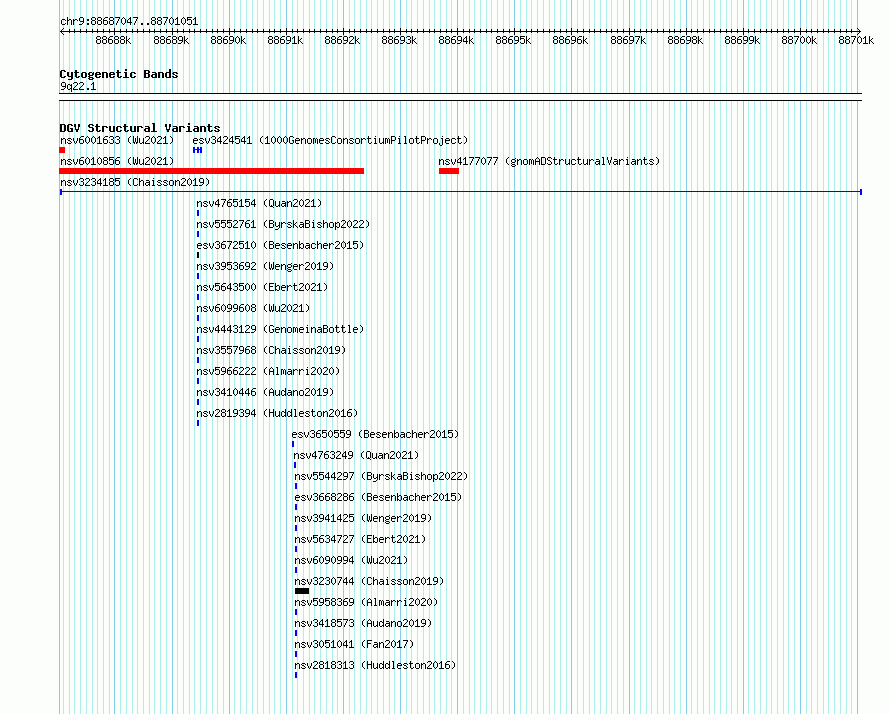Open nsv3941425 (Wenger2019) variant
Screen dimensions: 890x714
tap(363, 518)
